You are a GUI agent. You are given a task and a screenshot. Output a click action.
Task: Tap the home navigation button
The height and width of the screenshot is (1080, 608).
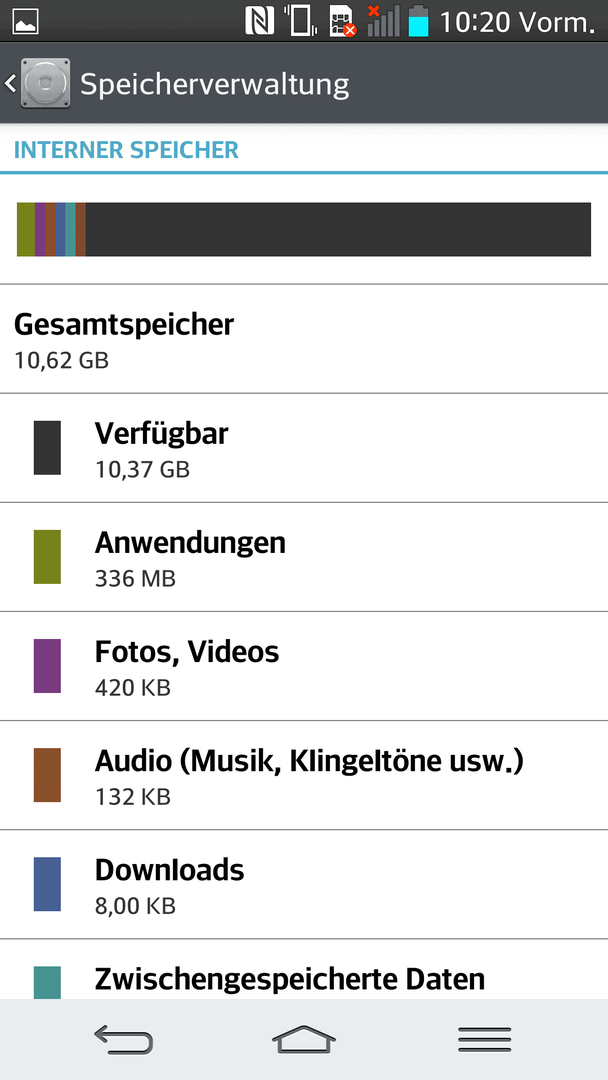(304, 1039)
